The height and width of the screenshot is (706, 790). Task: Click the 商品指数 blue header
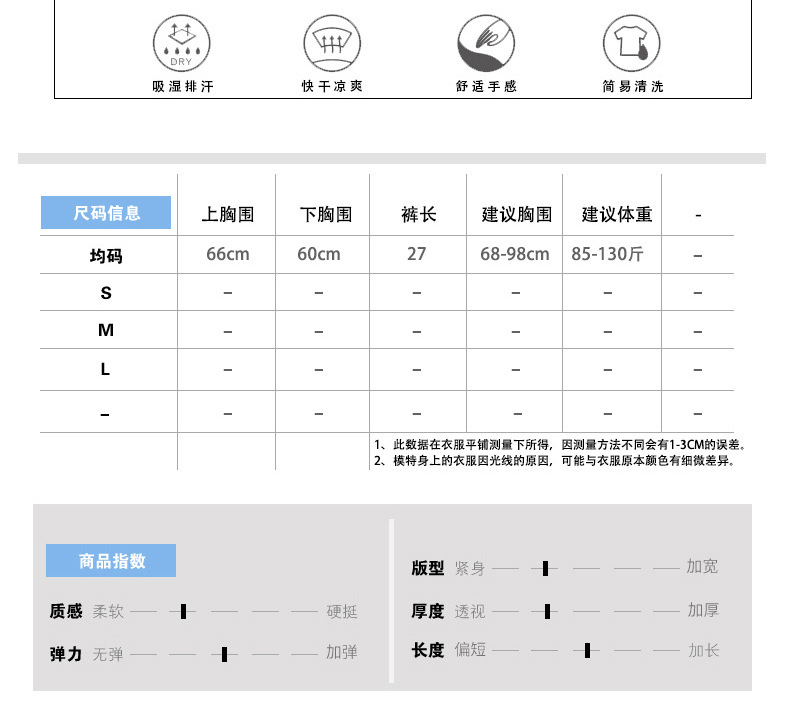pos(111,560)
